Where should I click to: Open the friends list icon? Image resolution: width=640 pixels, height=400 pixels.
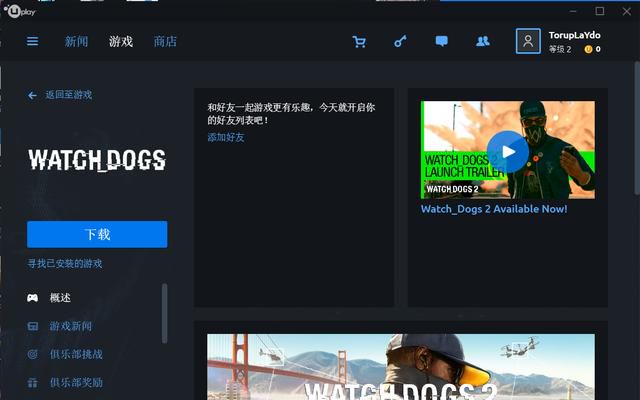pos(482,41)
